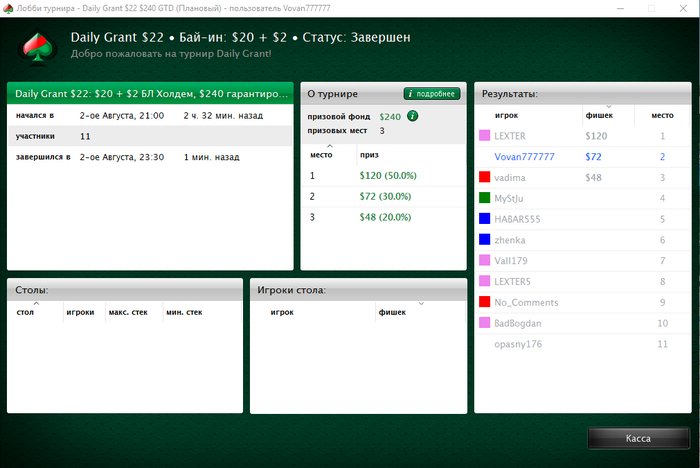Close the tournament lobby window
The image size is (700, 468).
[683, 8]
